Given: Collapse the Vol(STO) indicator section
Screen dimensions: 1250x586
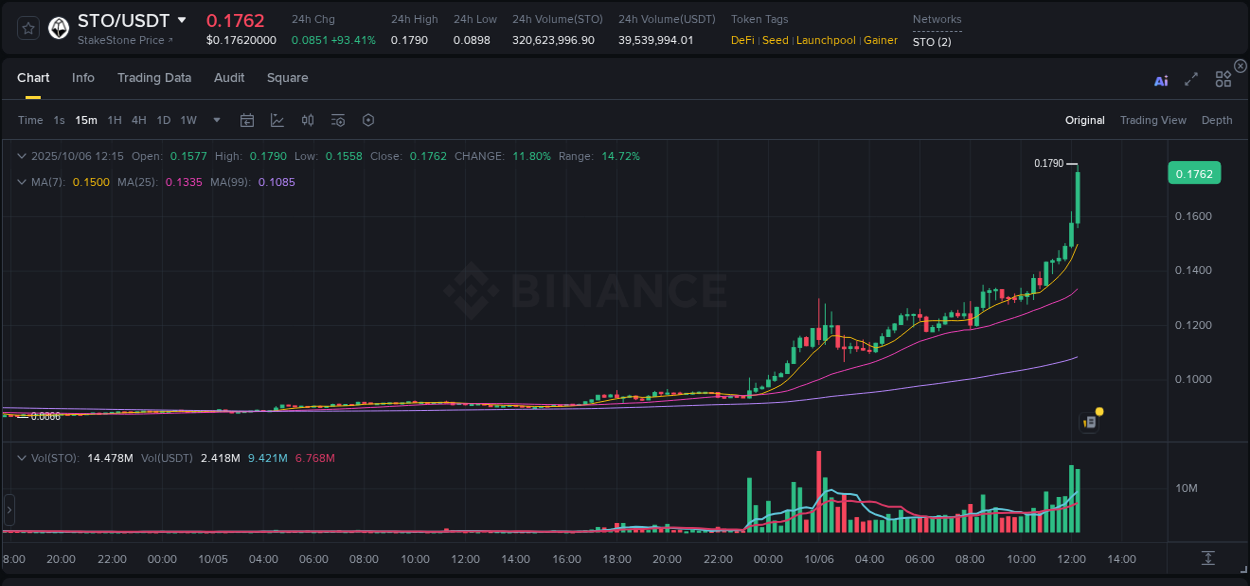Looking at the screenshot, I should click(x=22, y=457).
